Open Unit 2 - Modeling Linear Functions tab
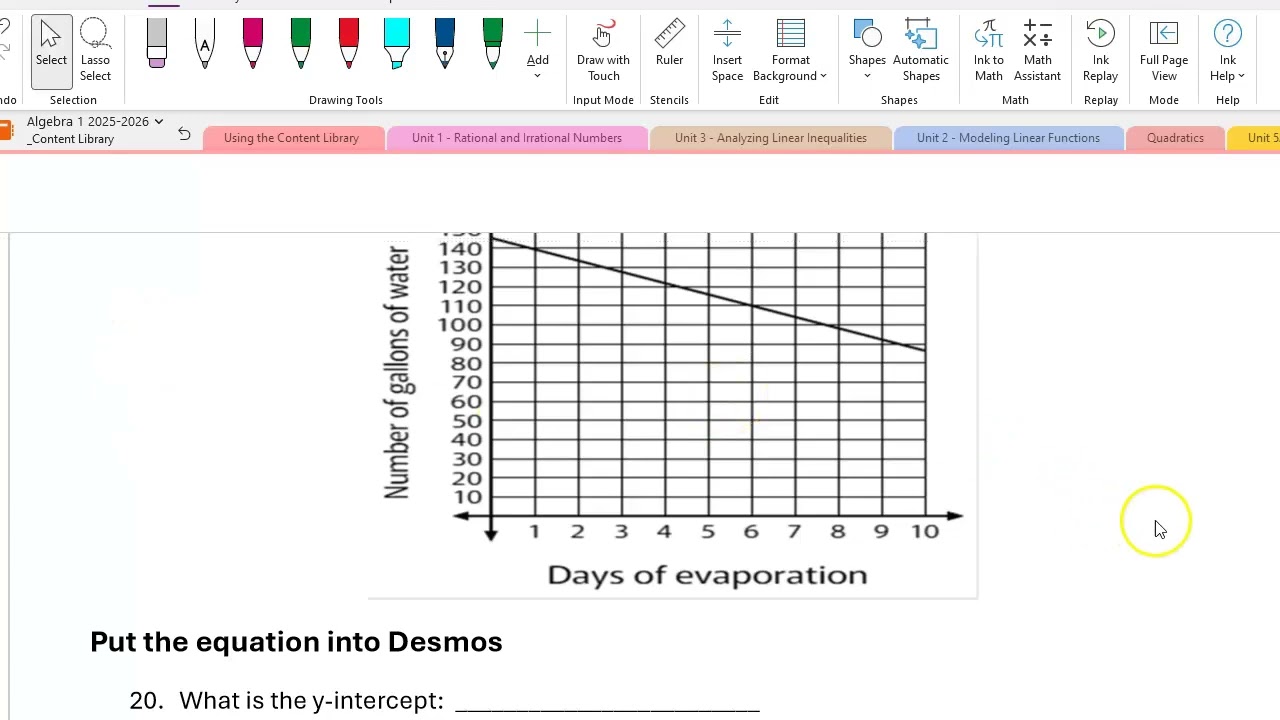Image resolution: width=1280 pixels, height=720 pixels. coord(1008,138)
